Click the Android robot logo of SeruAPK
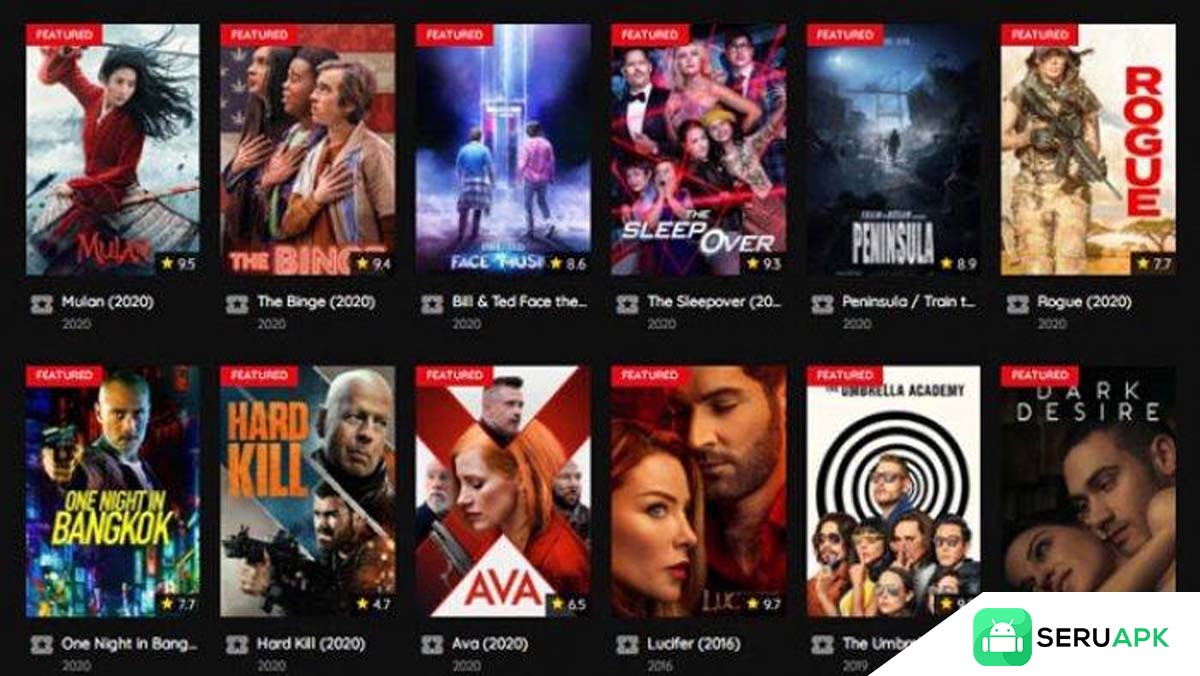 point(1002,637)
